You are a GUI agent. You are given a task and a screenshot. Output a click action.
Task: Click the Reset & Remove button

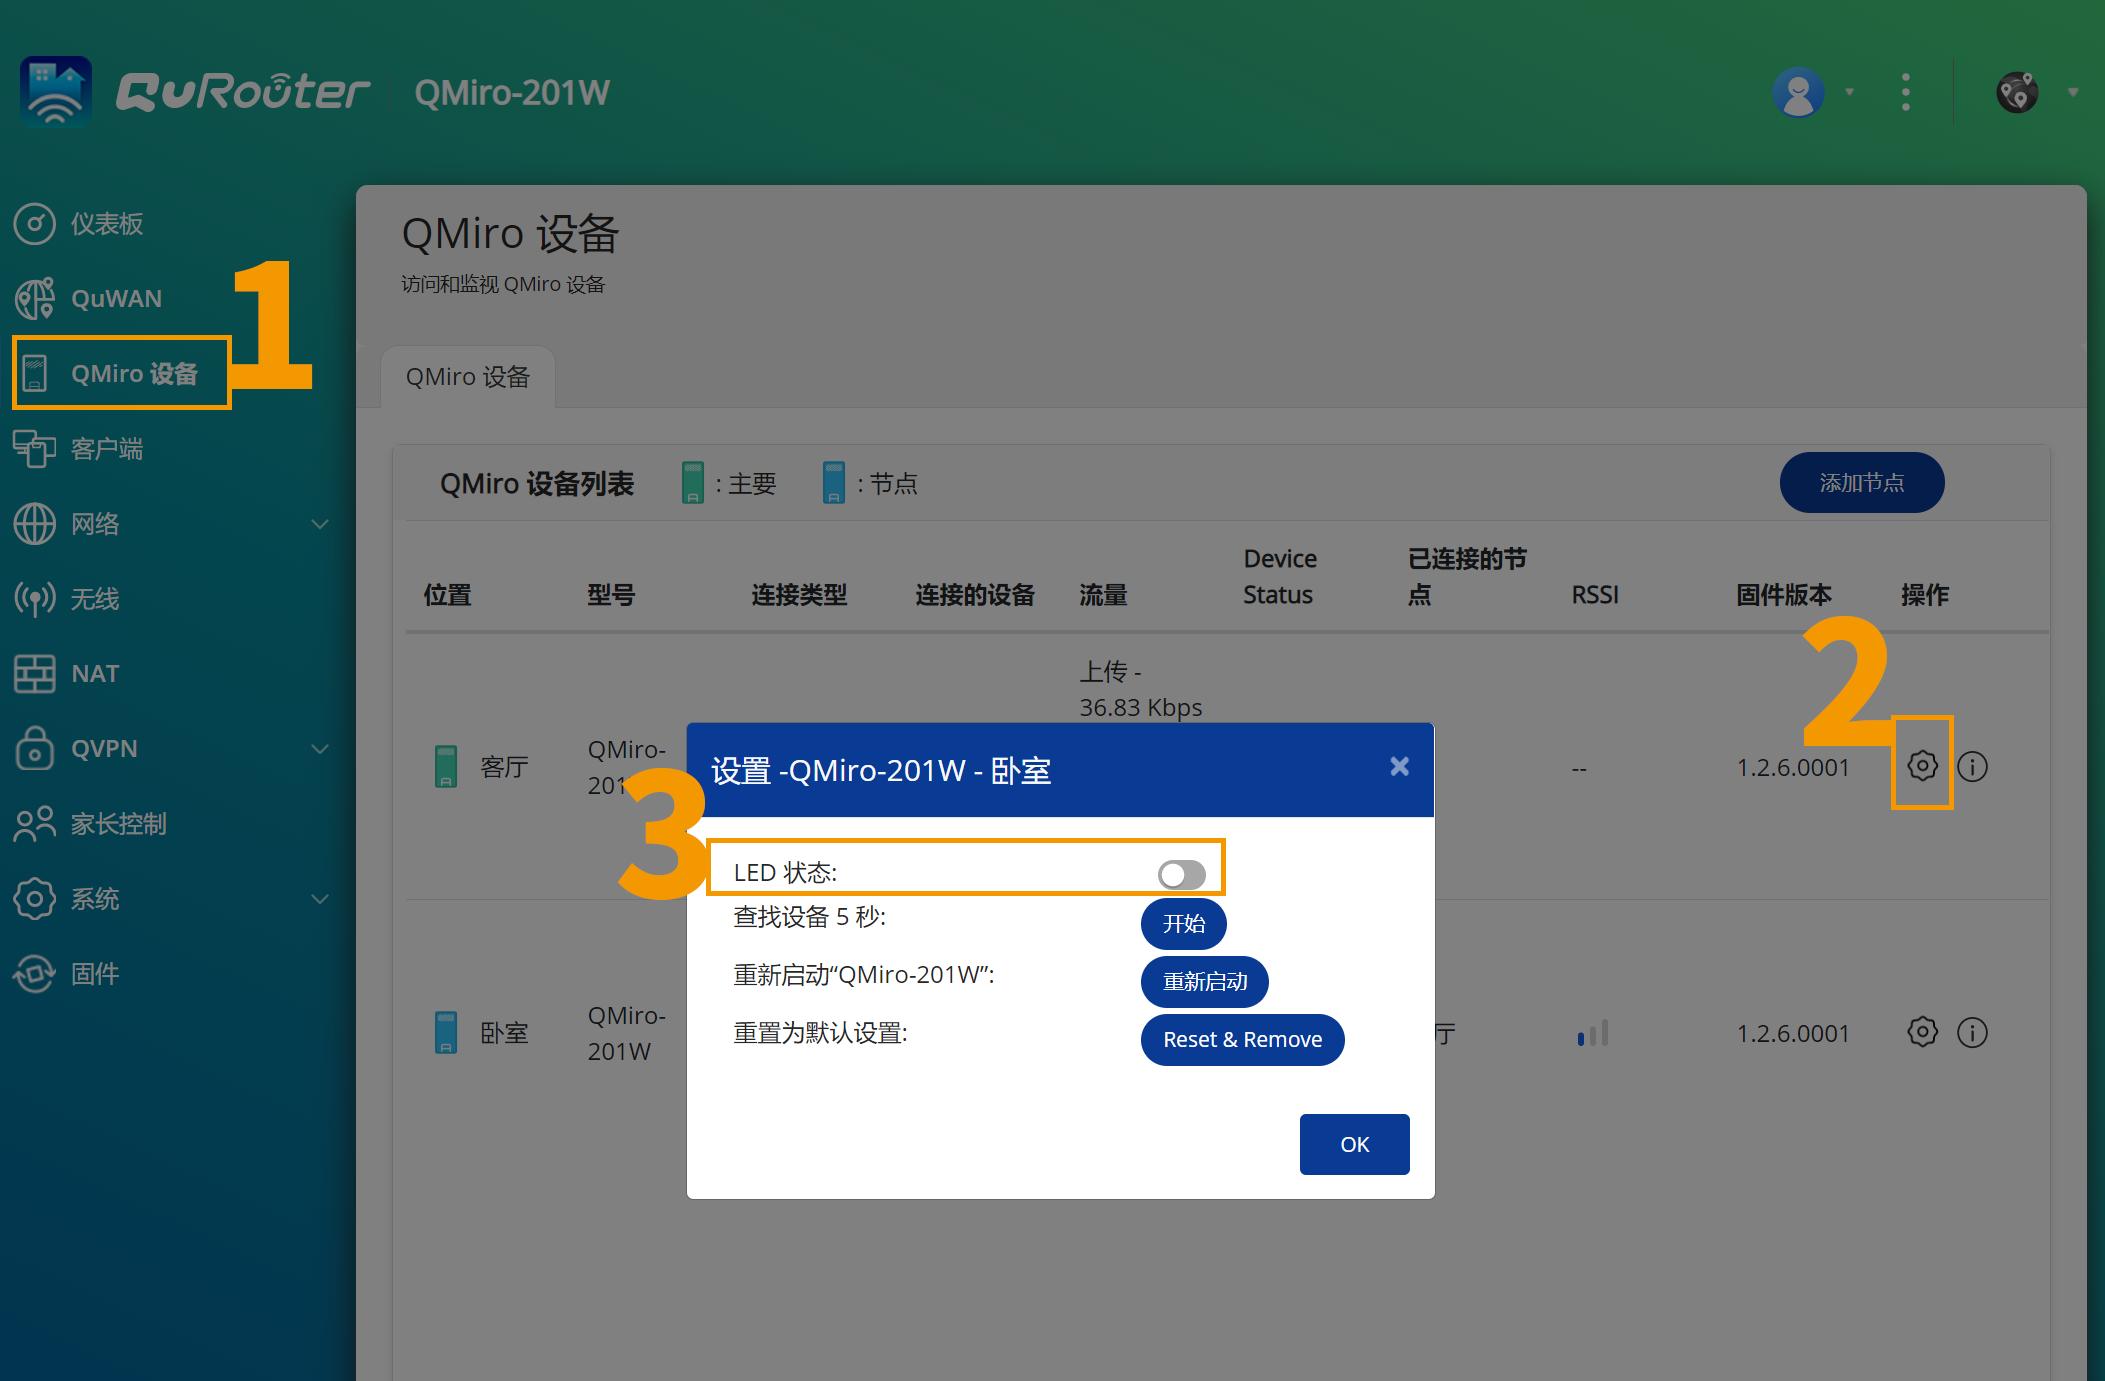[1242, 1039]
